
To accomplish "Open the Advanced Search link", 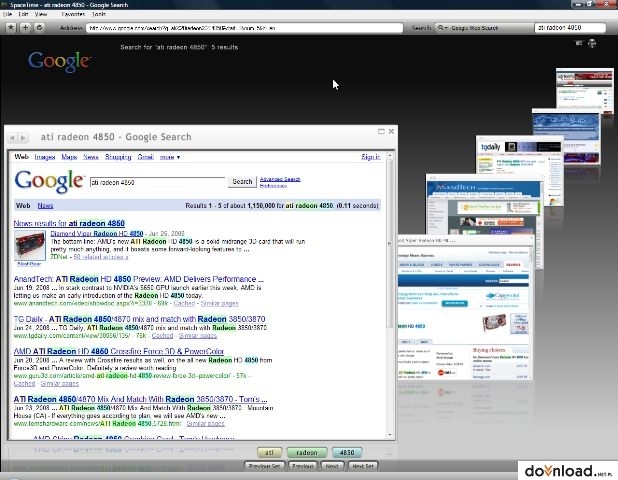I will pos(280,179).
